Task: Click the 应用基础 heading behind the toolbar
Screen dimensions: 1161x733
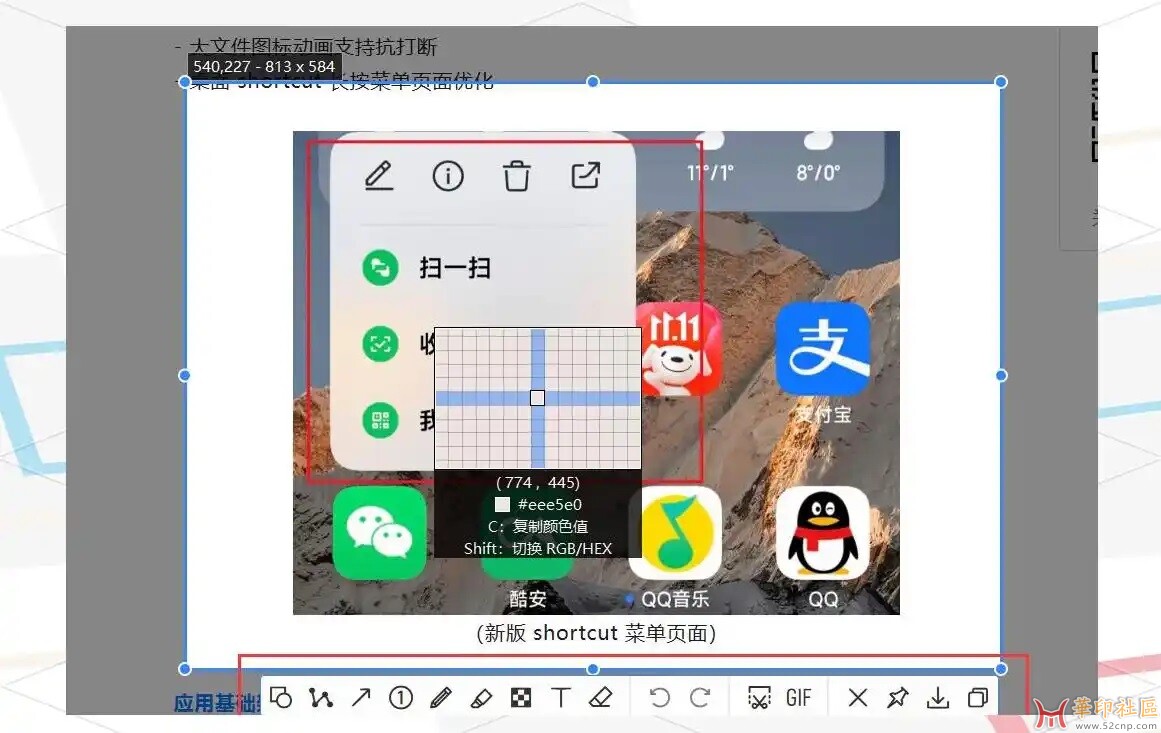Action: coord(216,703)
